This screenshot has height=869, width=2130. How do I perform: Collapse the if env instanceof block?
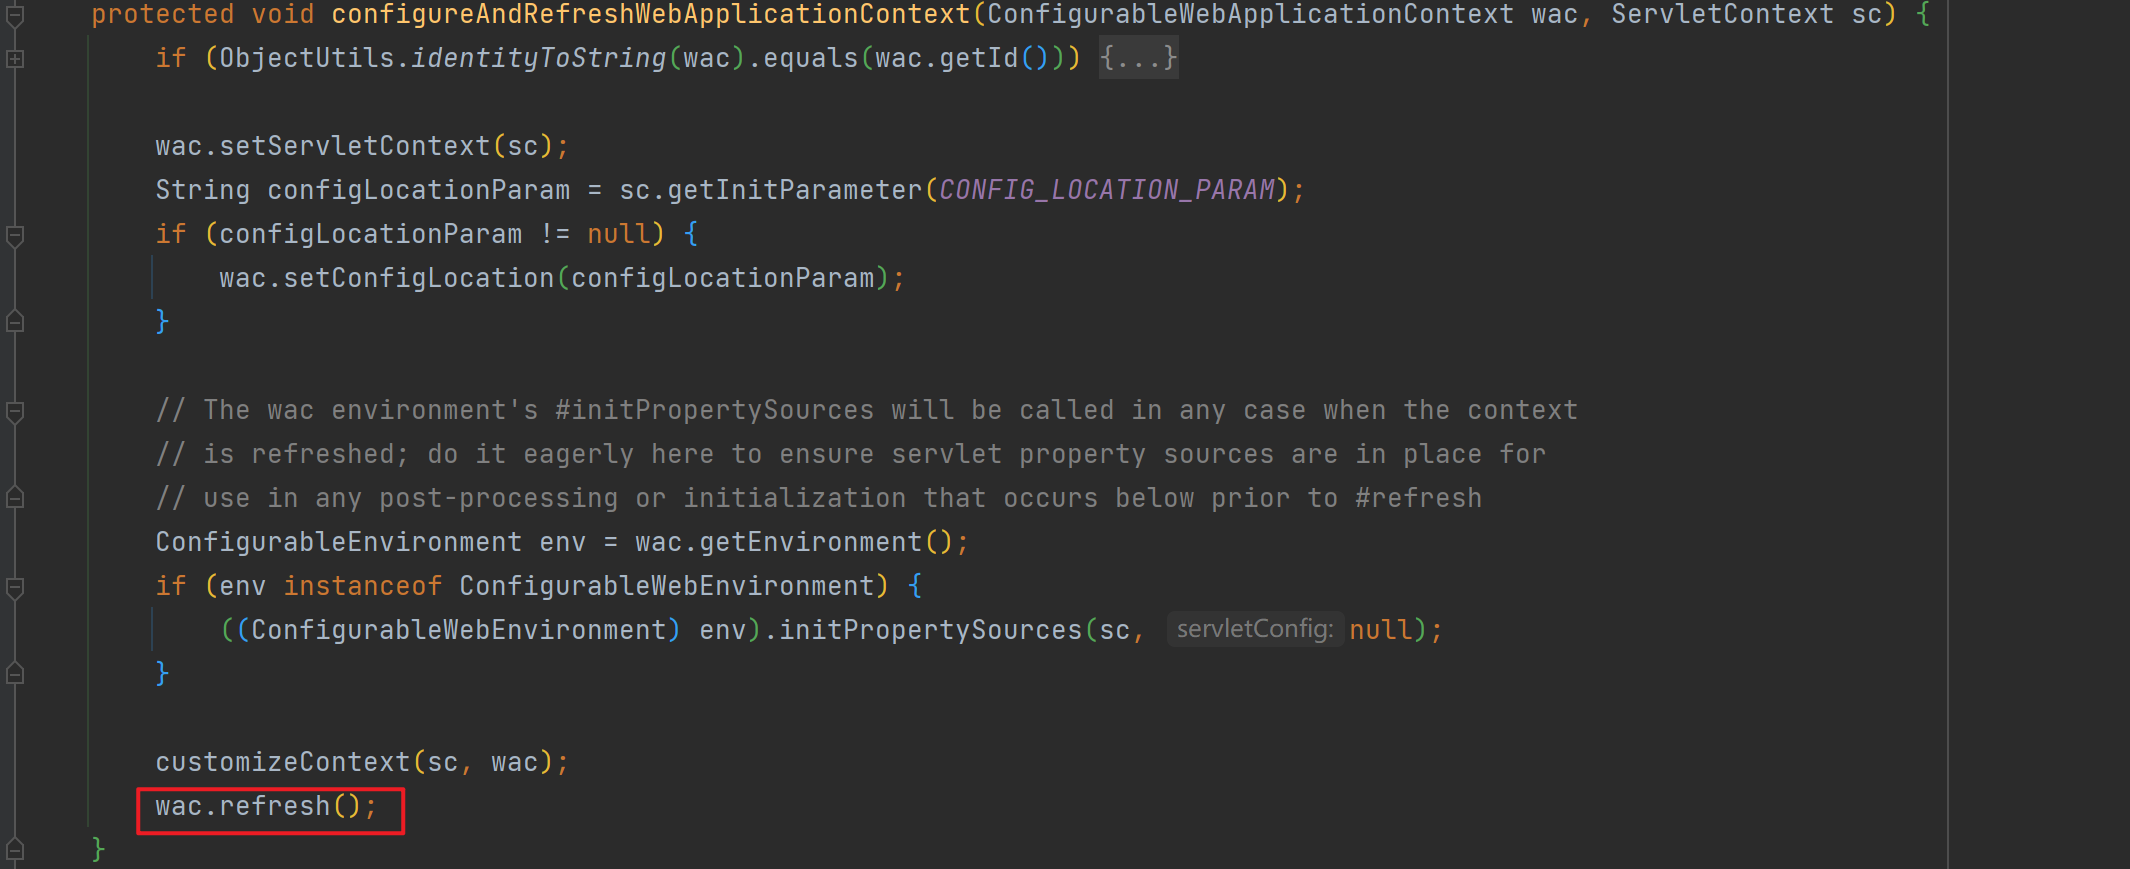coord(15,587)
